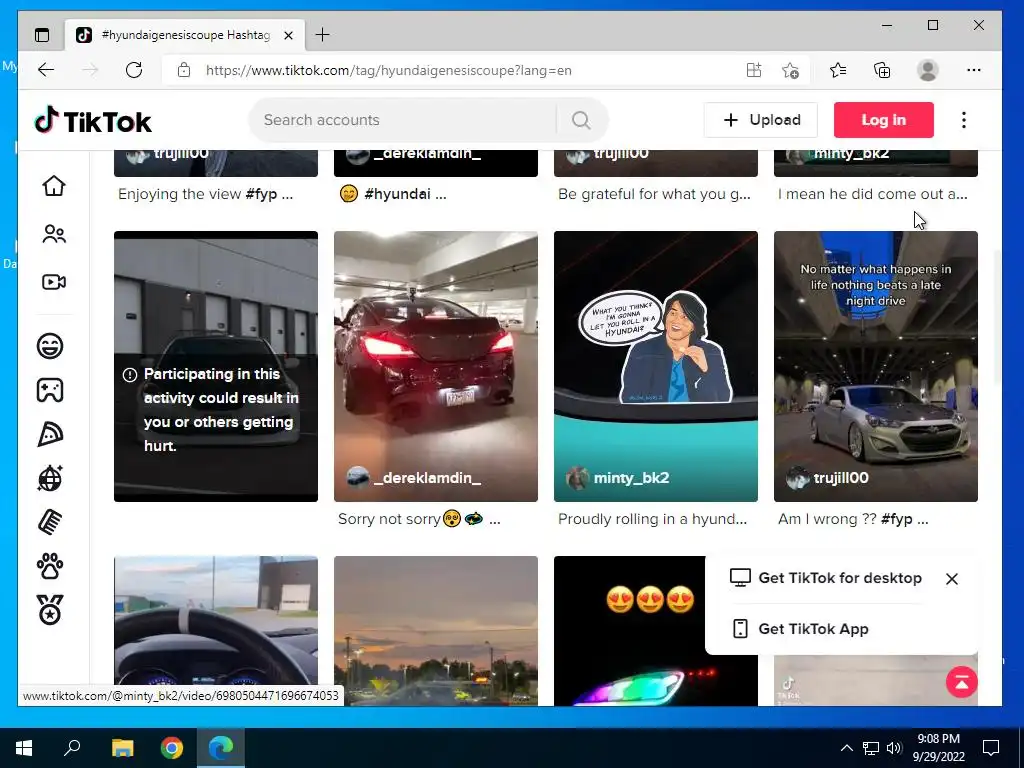Click Get TikTok App
Screen dimensions: 1024x768
tap(800, 629)
